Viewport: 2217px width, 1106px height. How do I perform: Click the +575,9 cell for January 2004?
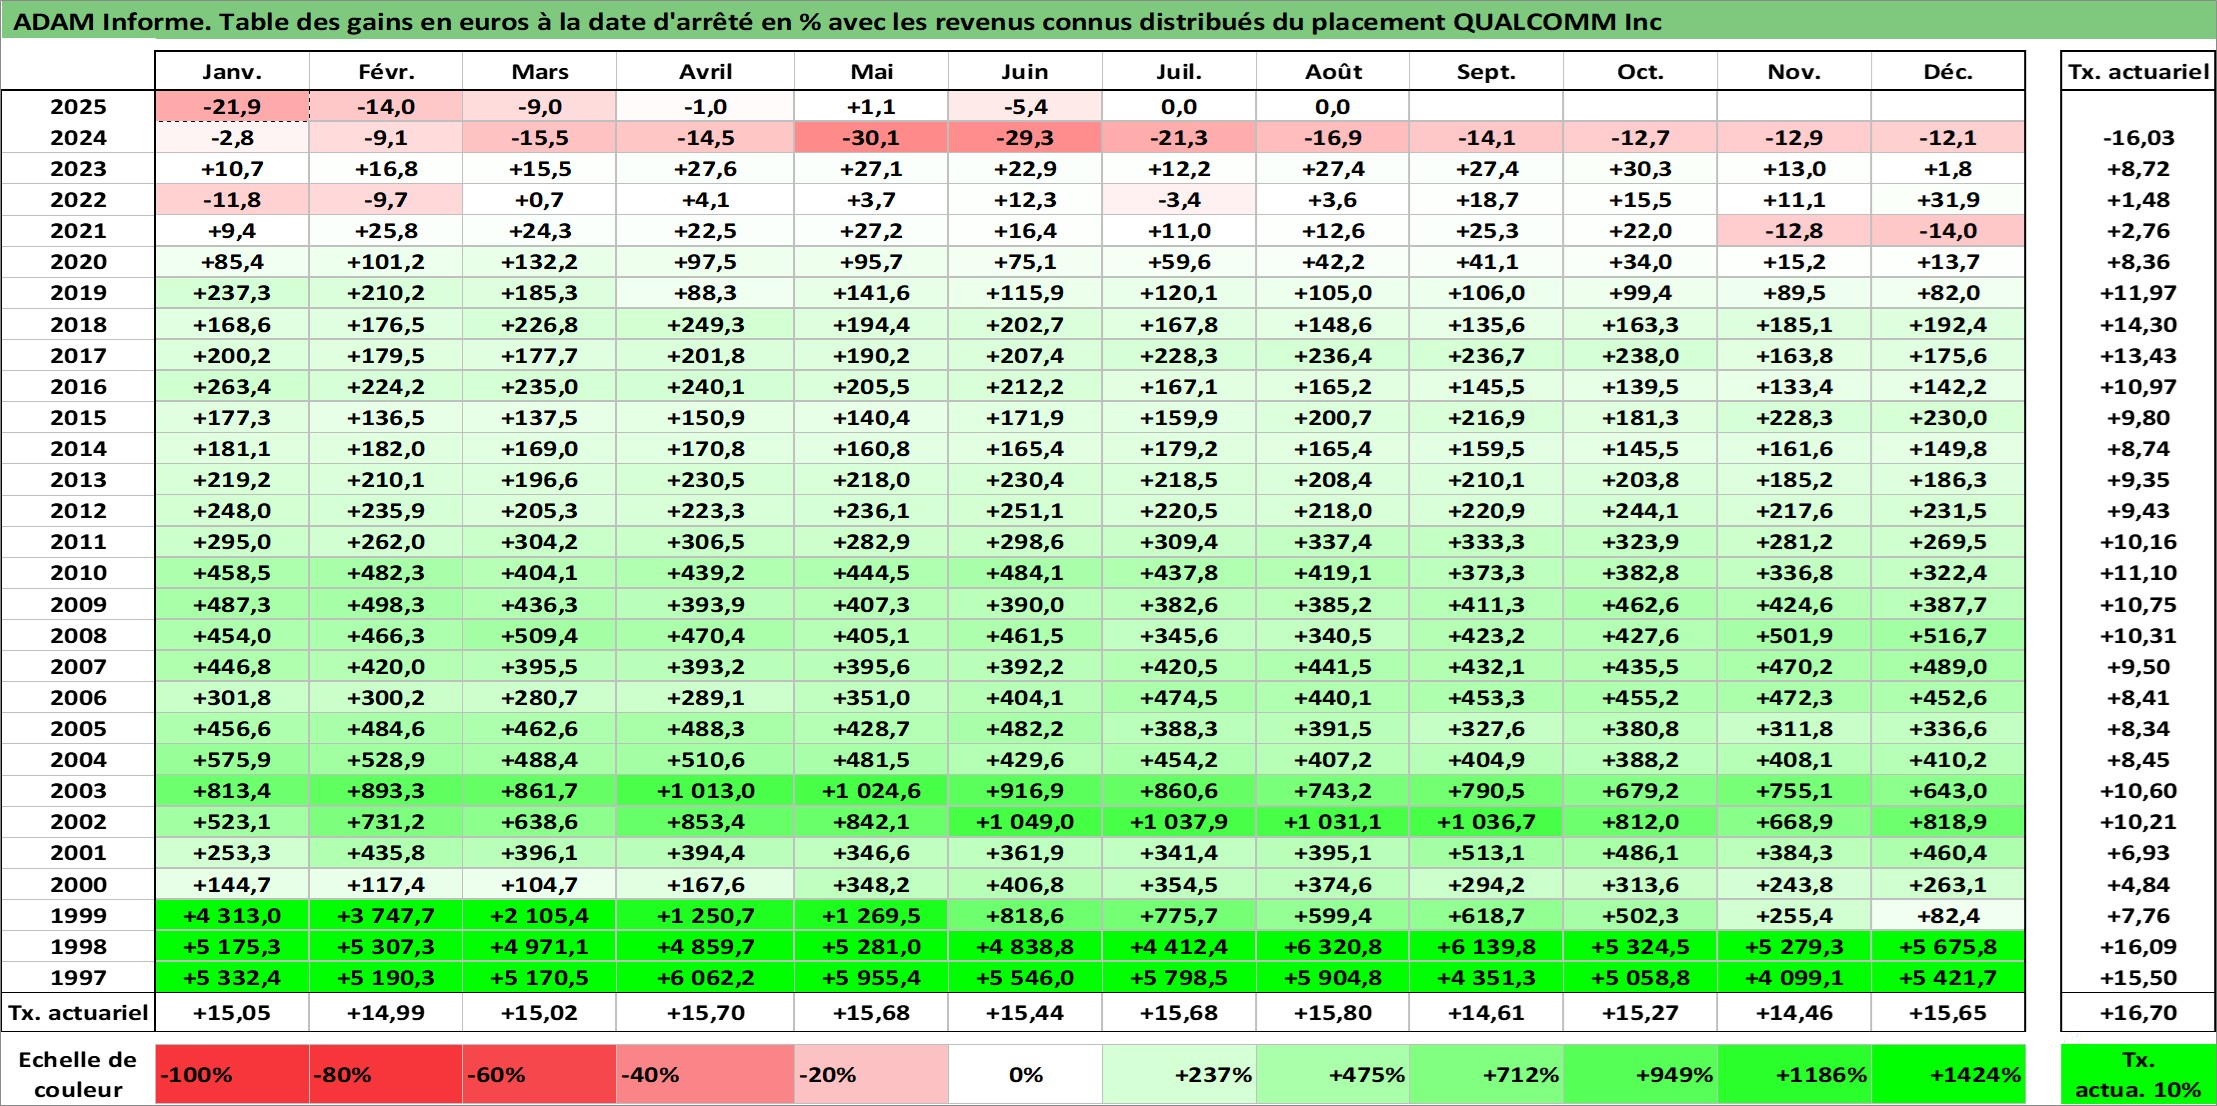[232, 759]
